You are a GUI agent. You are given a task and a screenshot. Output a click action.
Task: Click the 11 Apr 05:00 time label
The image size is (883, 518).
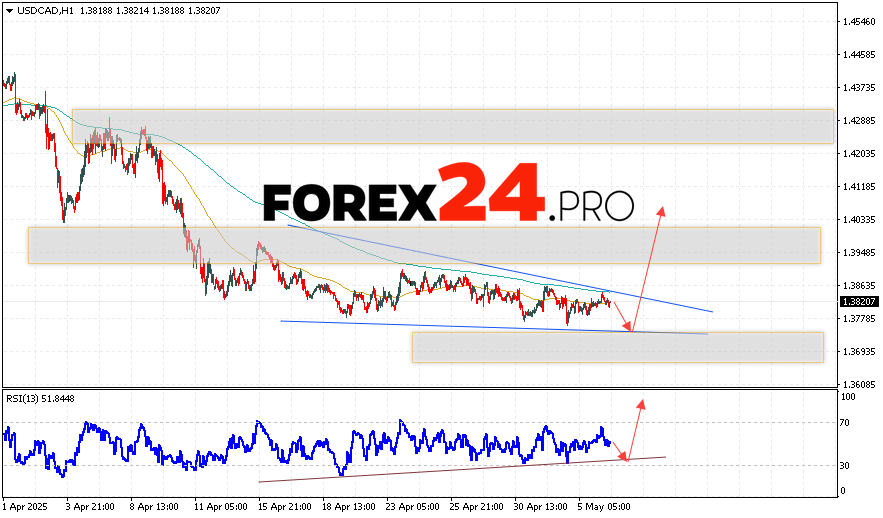(220, 507)
